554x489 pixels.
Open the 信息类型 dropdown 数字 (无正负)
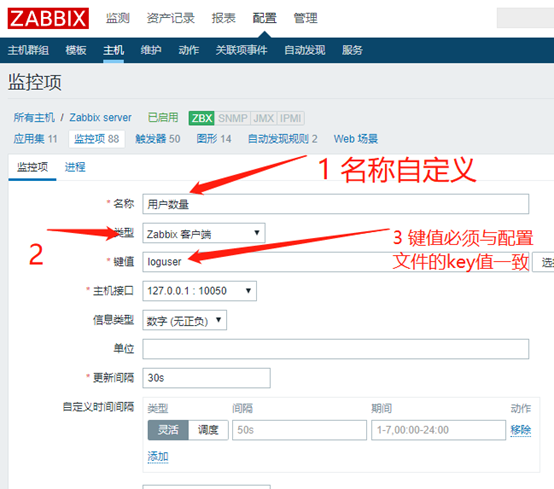coord(185,320)
